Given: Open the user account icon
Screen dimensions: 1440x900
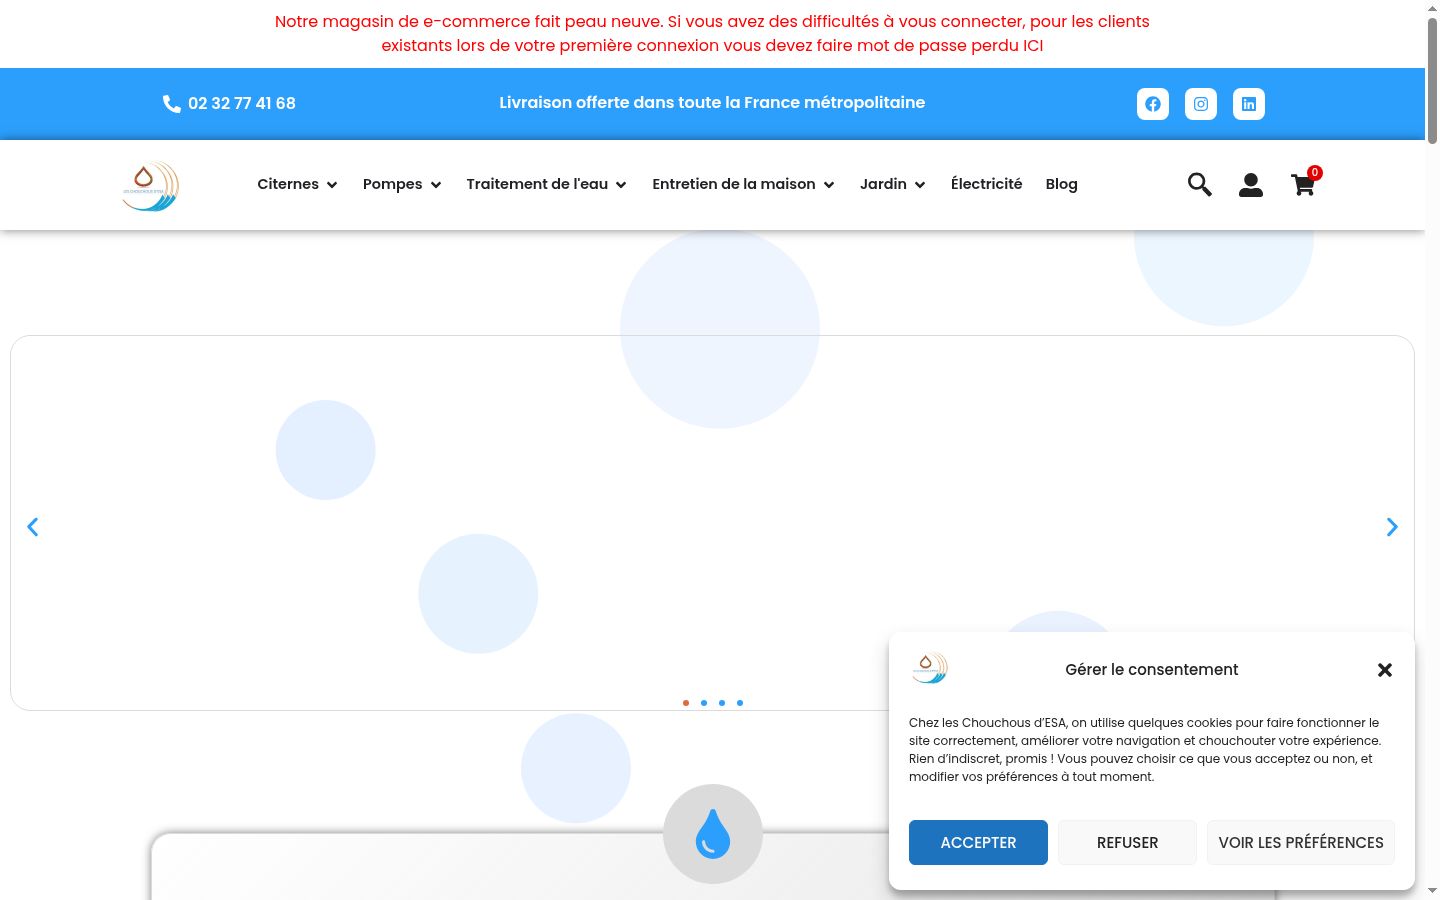Looking at the screenshot, I should click(x=1251, y=185).
